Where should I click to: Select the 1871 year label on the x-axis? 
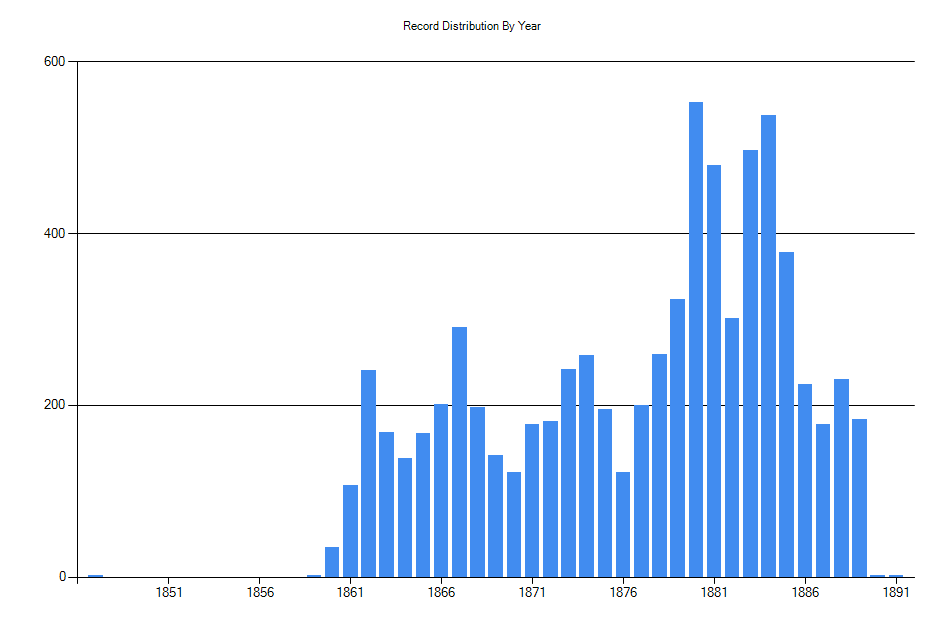coord(532,593)
